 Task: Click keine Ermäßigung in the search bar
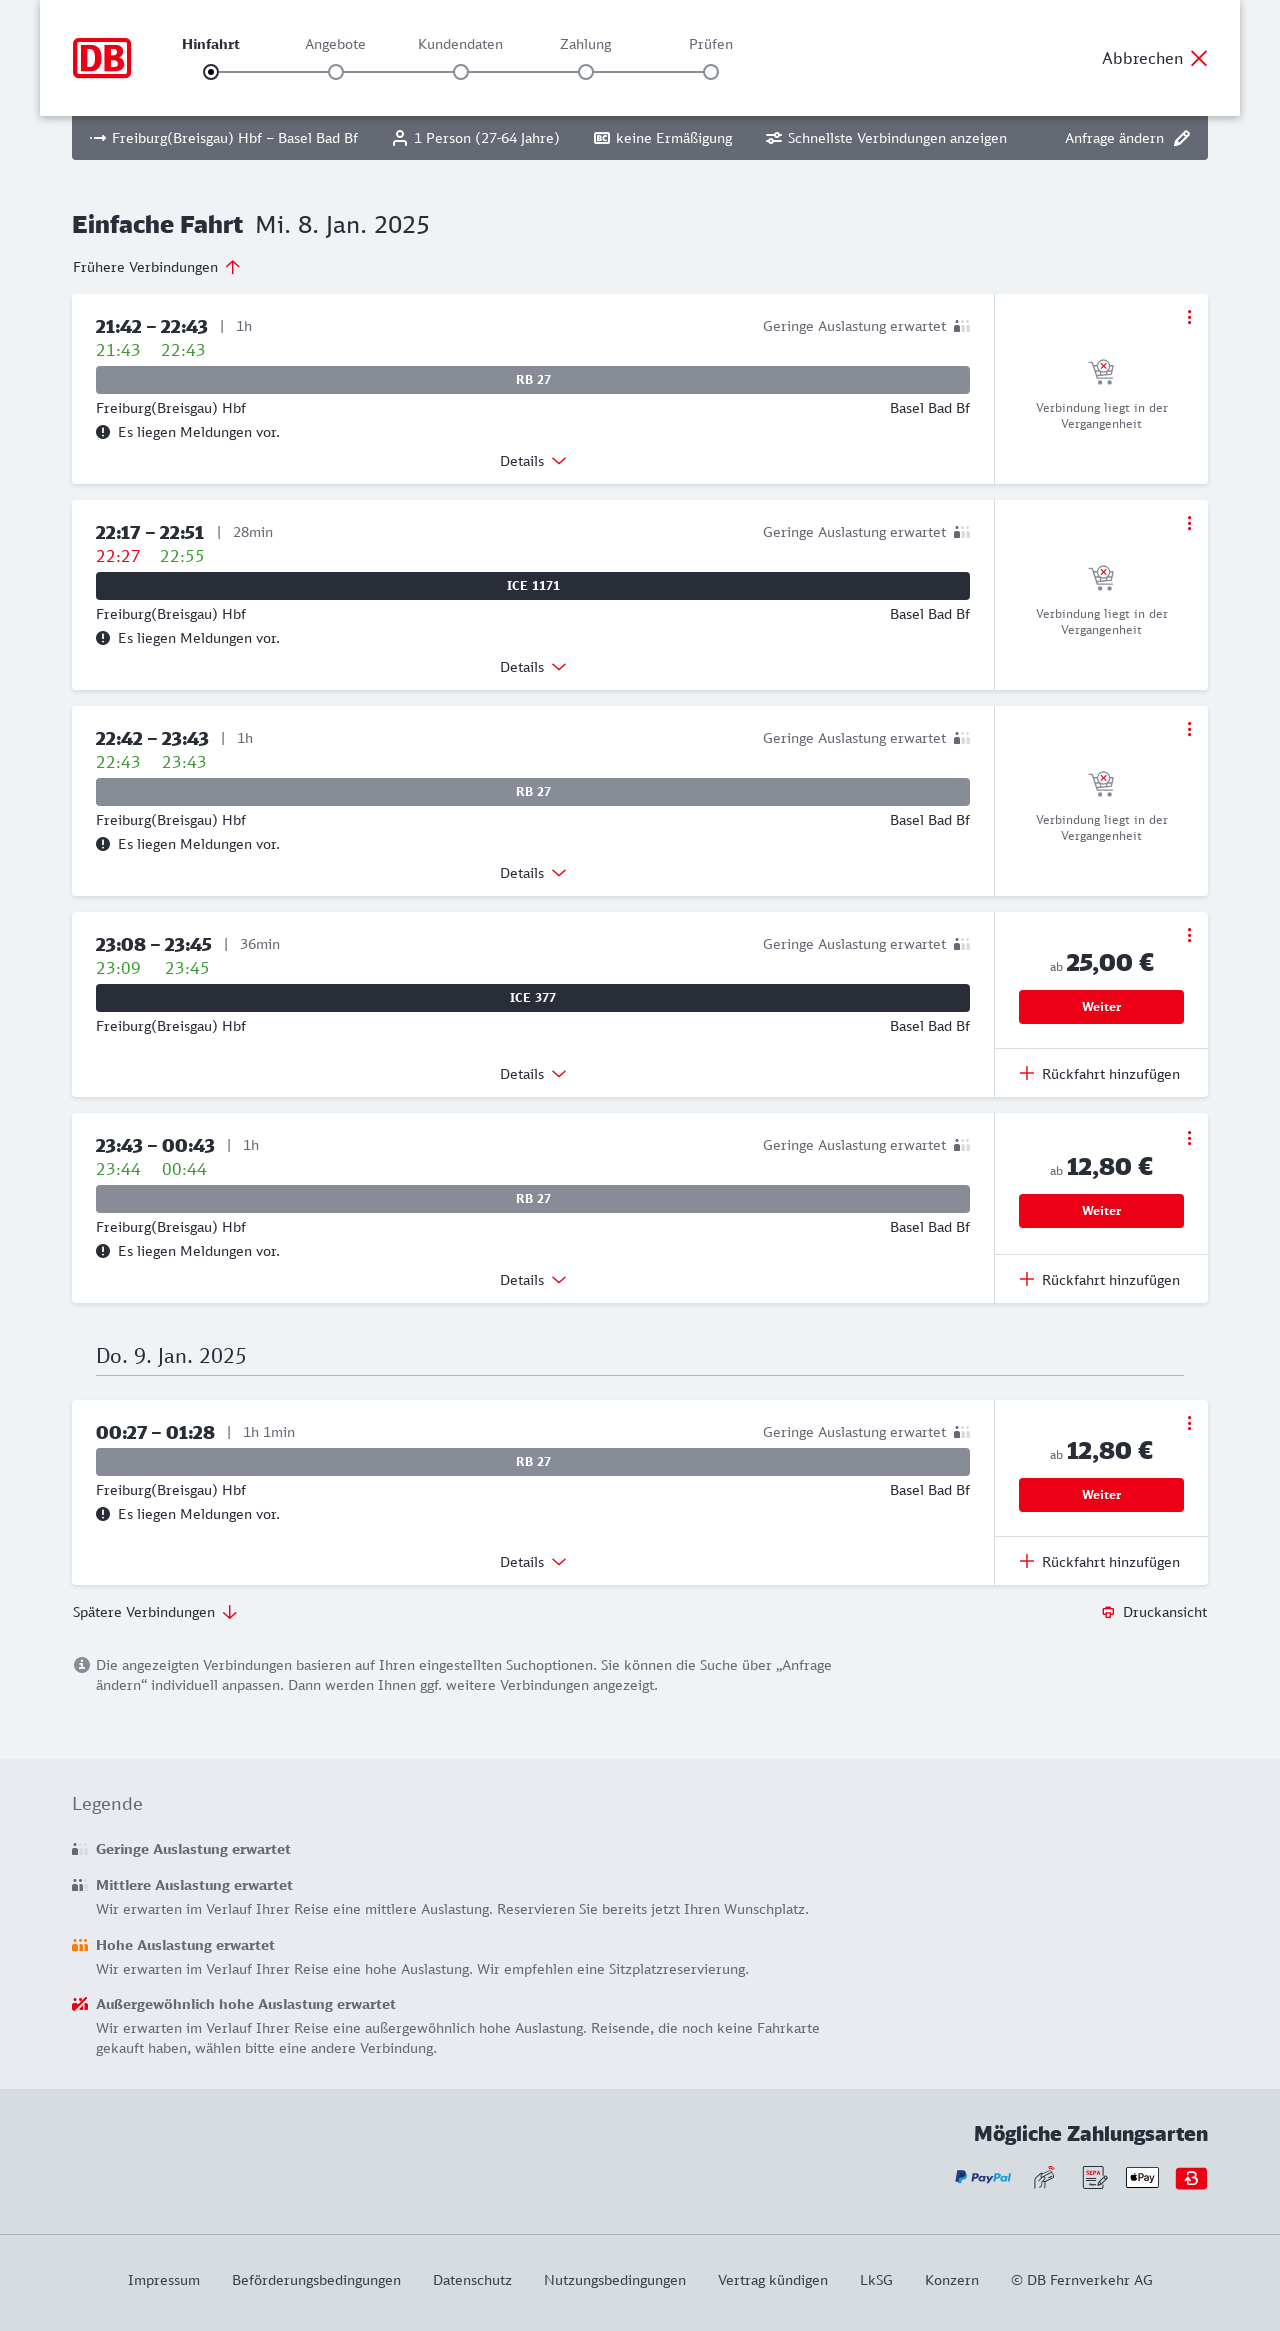[x=663, y=138]
